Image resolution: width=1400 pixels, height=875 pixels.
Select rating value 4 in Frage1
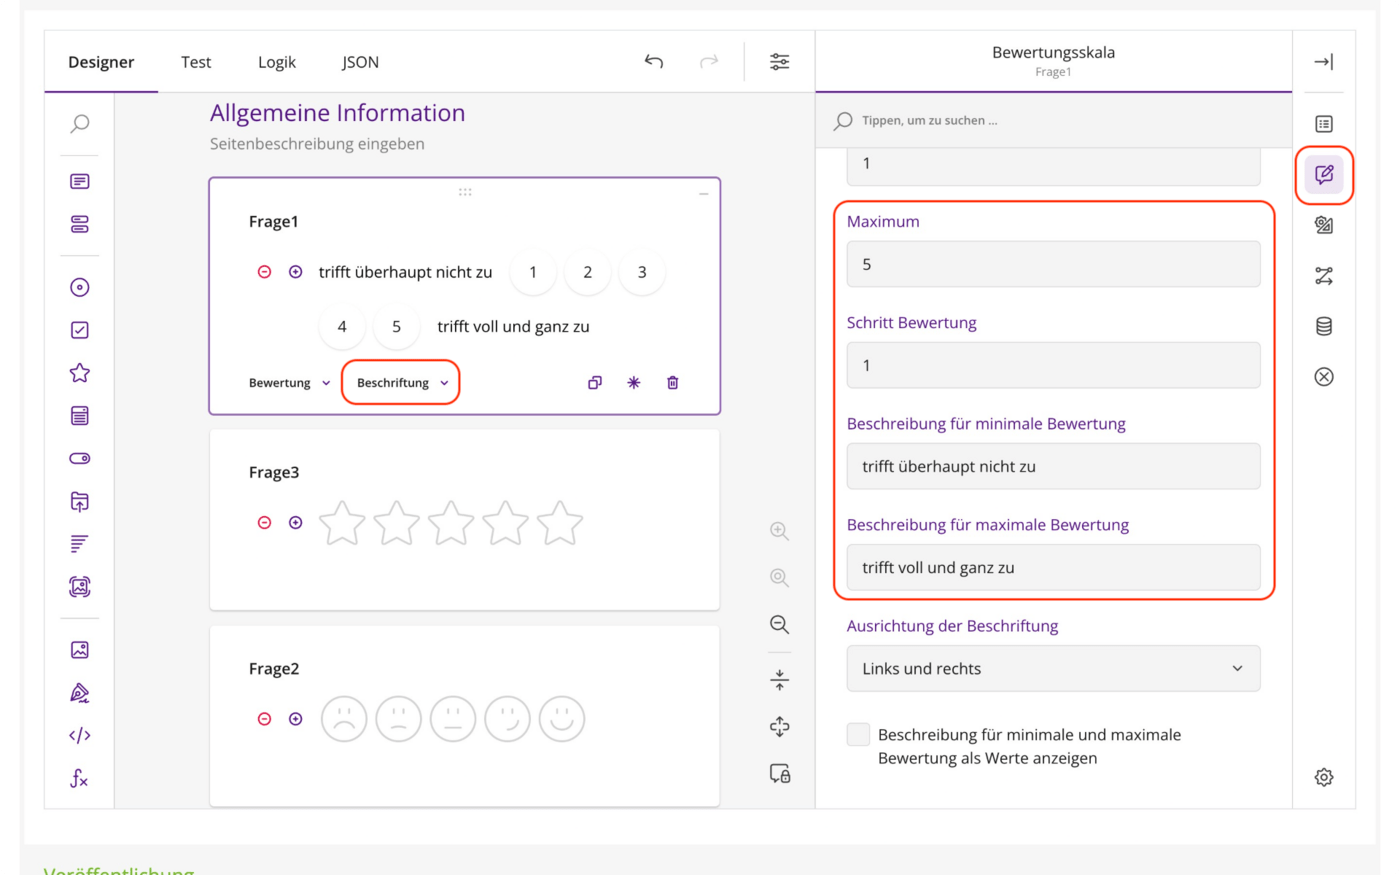[342, 327]
